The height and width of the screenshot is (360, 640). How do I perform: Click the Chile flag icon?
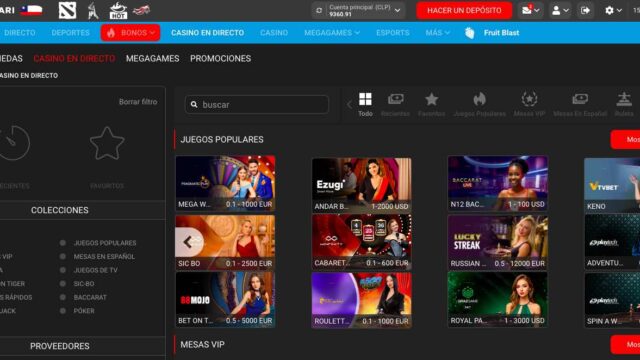tap(31, 10)
